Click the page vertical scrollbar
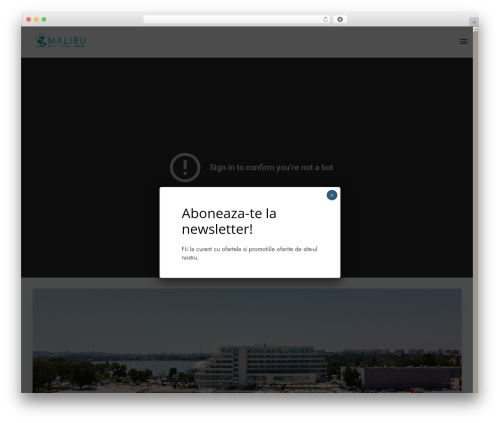Image resolution: width=500 pixels, height=423 pixels. click(476, 210)
